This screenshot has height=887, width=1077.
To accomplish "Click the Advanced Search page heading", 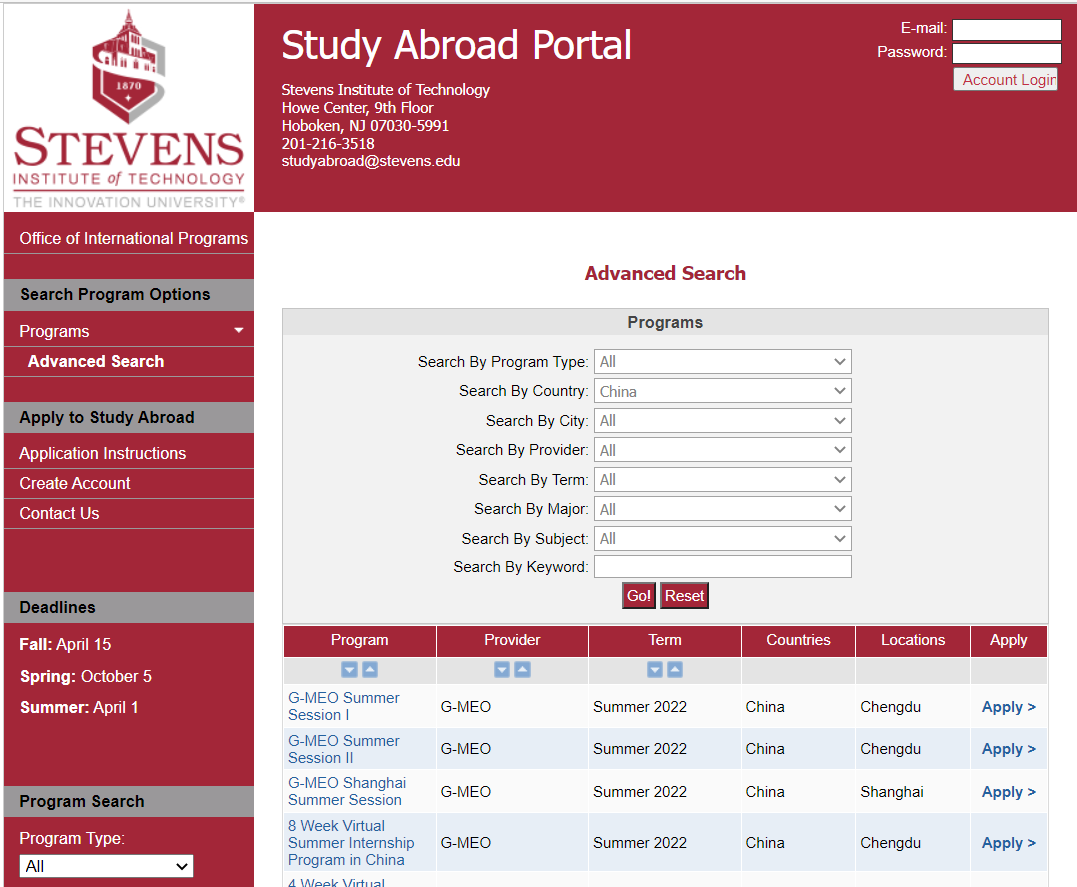I will (665, 273).
